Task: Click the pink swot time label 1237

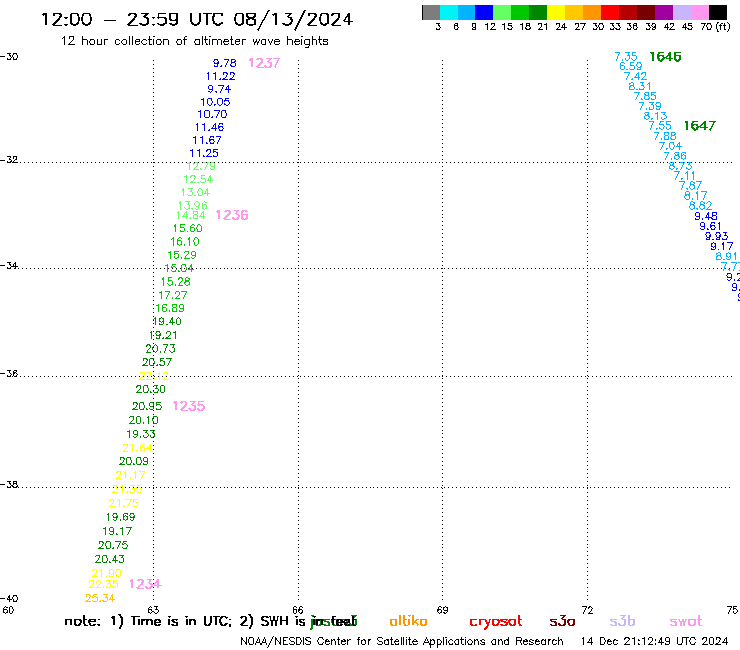Action: coord(264,63)
